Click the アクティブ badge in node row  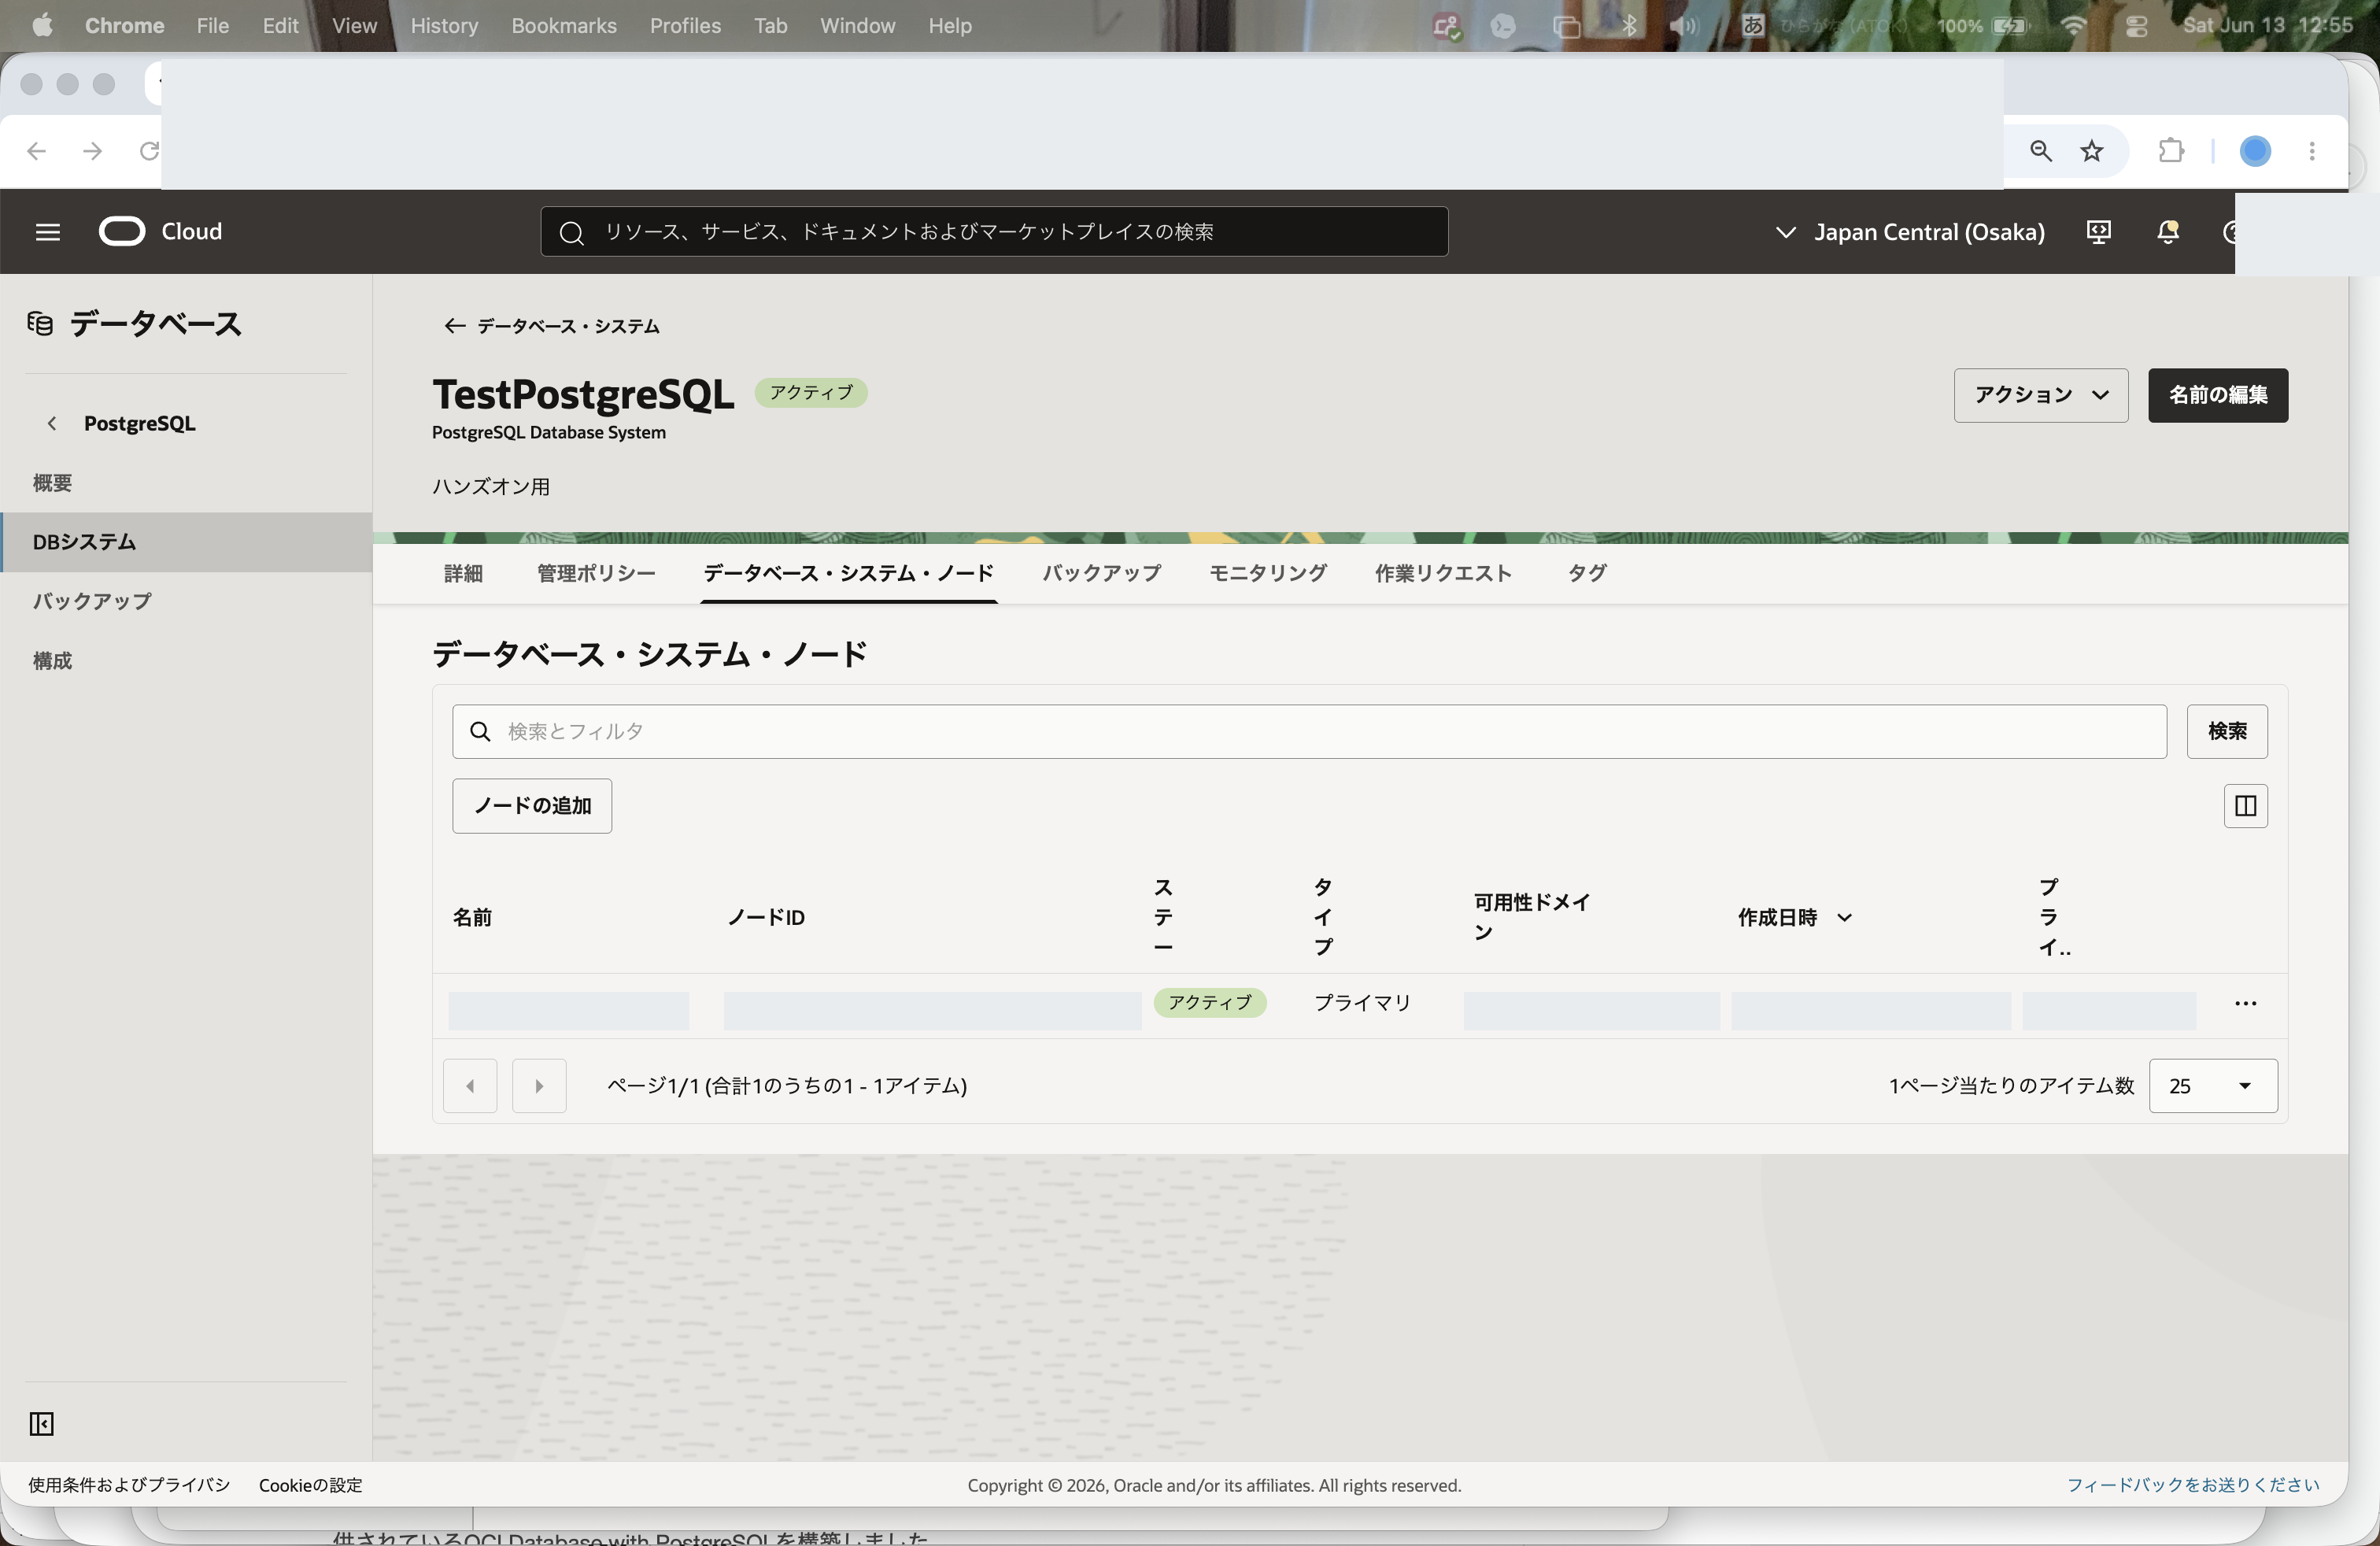click(1210, 1003)
